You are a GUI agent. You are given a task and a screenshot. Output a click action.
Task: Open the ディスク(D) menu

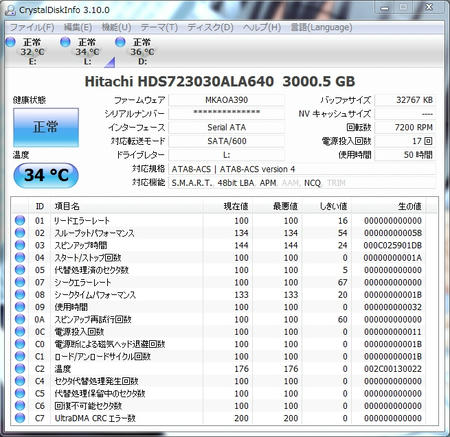pos(210,27)
